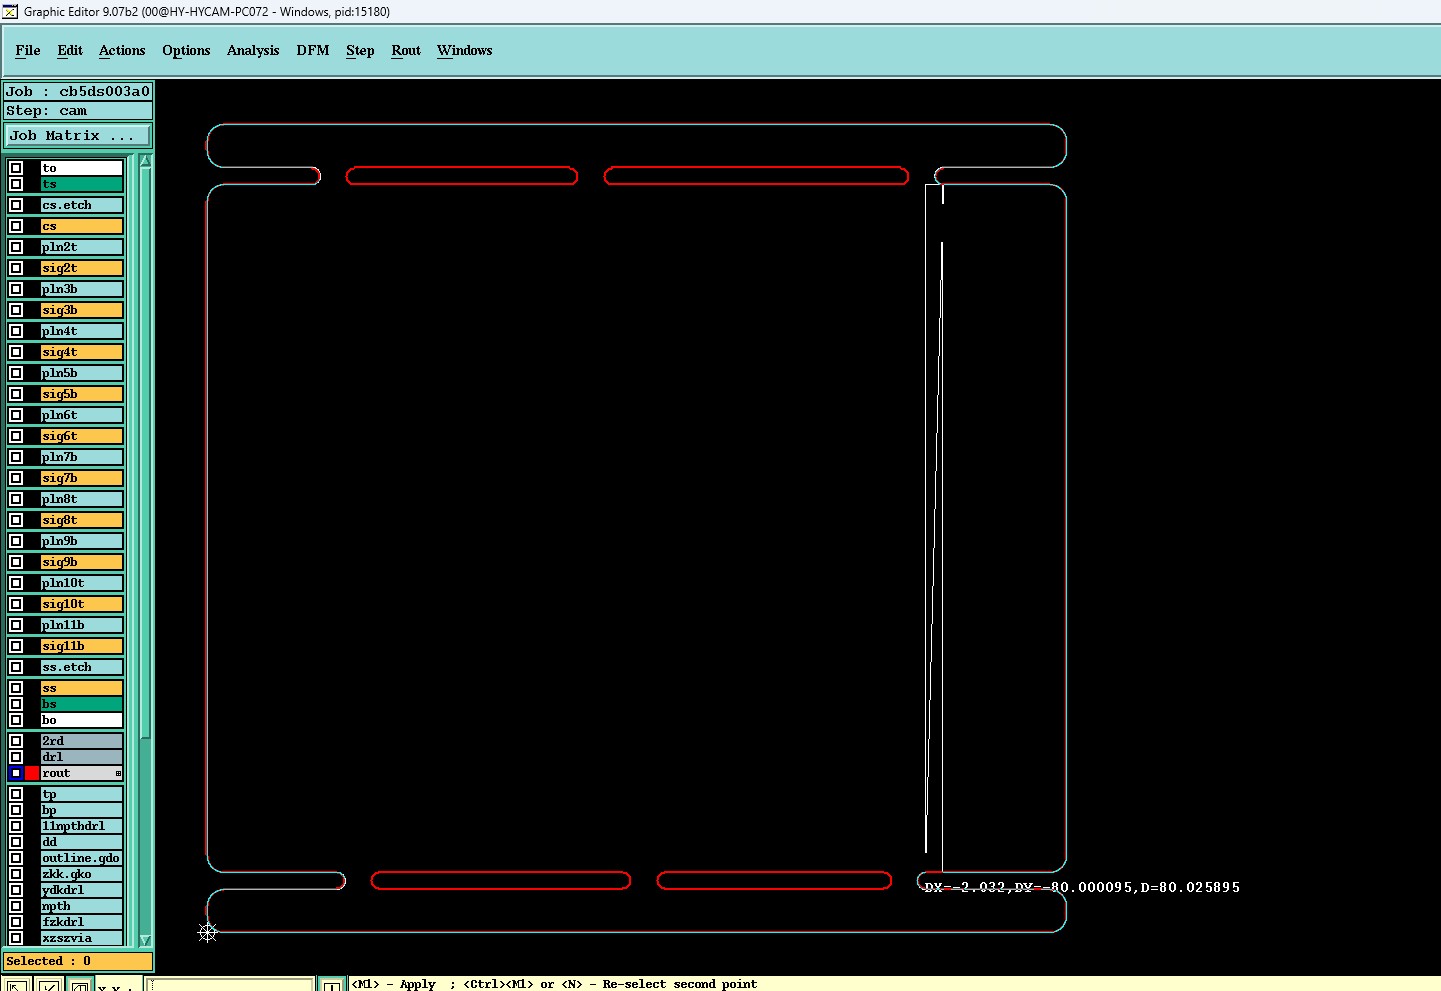
Task: Toggle display checkbox for layer xzszvia
Action: 16,938
